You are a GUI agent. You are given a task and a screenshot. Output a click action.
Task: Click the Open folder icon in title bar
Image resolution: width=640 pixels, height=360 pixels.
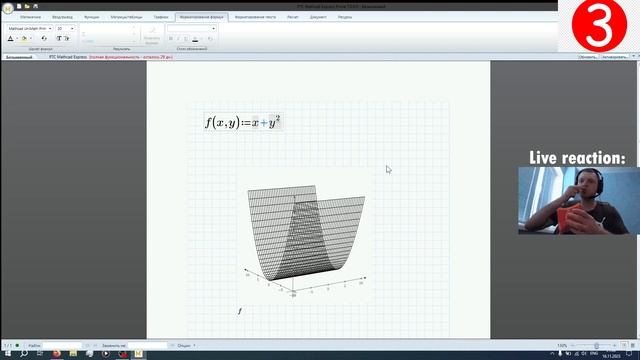27,6
